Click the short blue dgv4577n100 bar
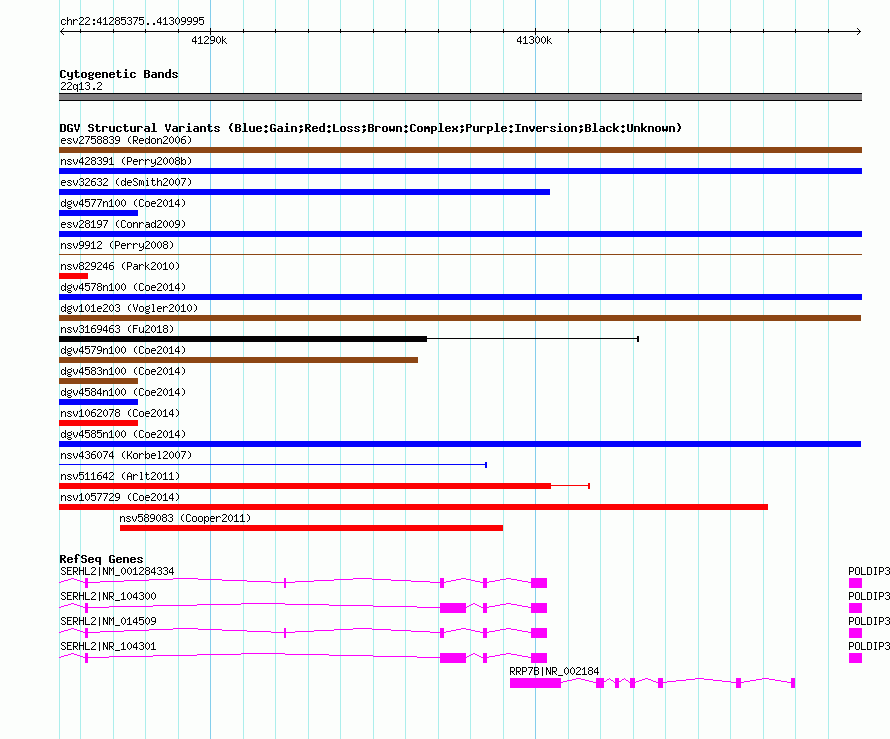Viewport: 890px width, 739px height. coord(98,213)
